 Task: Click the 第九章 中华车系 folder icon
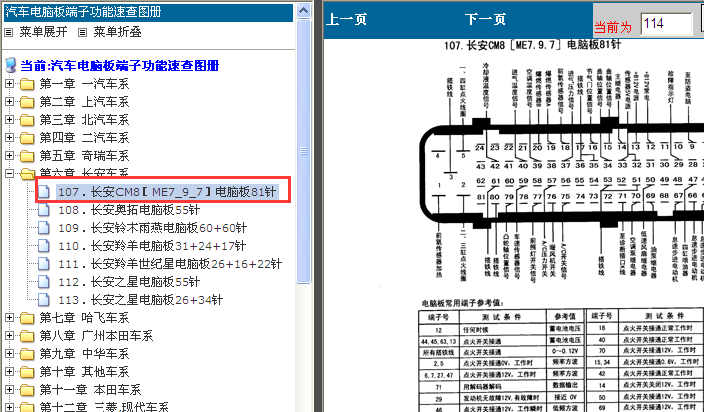(x=27, y=354)
